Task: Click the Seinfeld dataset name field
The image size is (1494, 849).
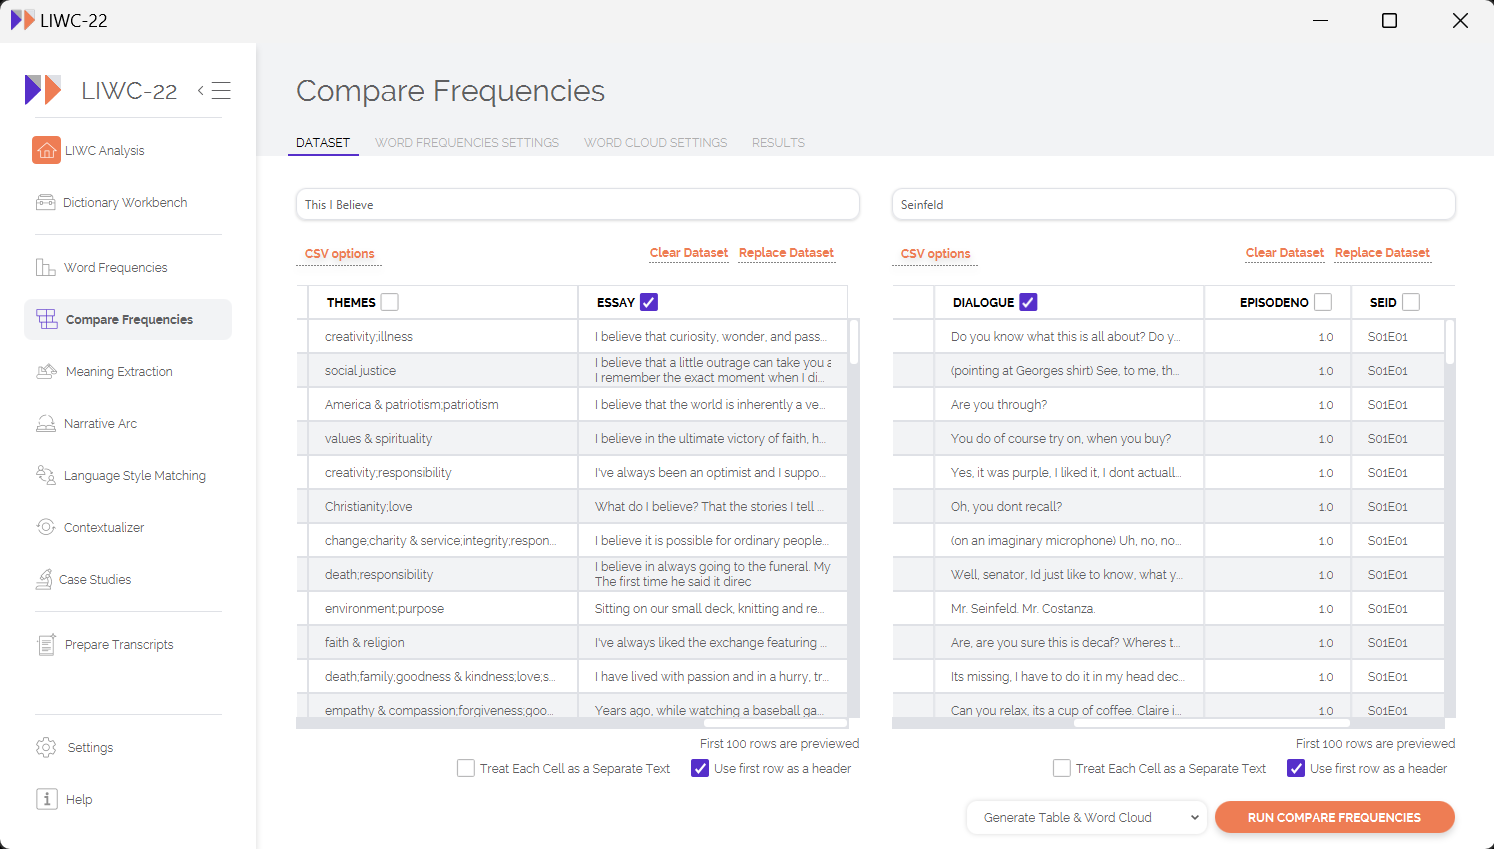Action: [x=1174, y=204]
